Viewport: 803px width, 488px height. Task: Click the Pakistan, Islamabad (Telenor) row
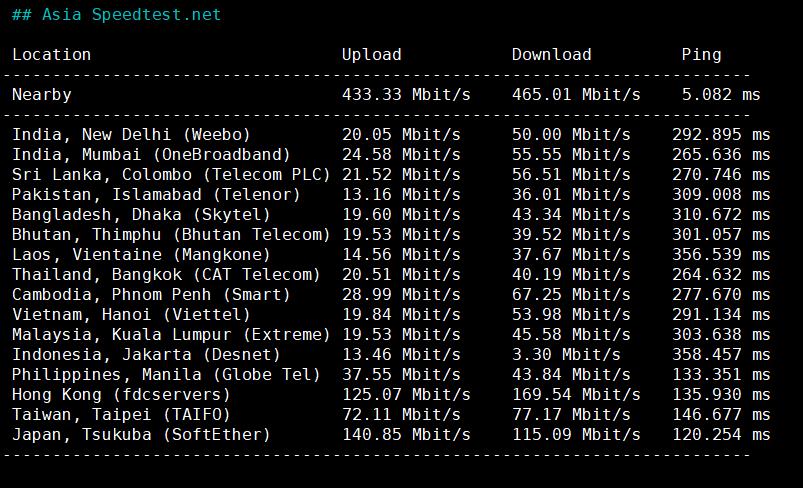[141, 195]
